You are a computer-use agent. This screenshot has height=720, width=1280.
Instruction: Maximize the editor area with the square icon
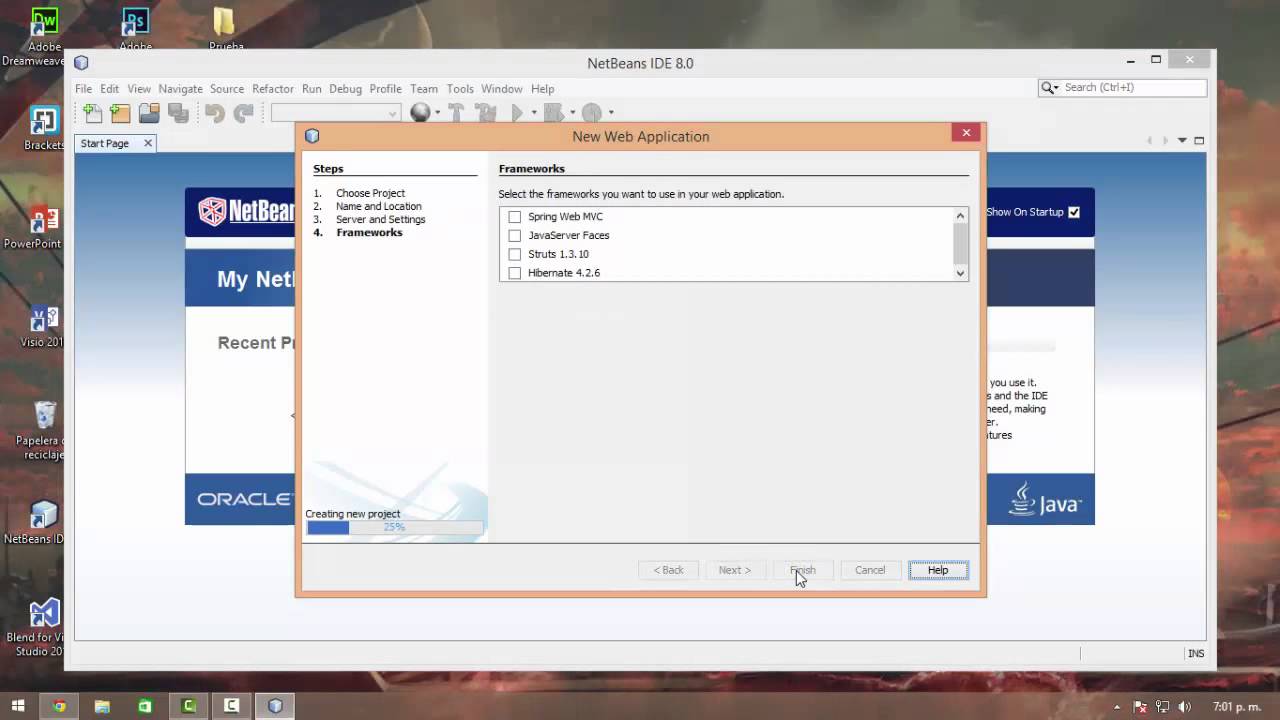(x=1199, y=141)
